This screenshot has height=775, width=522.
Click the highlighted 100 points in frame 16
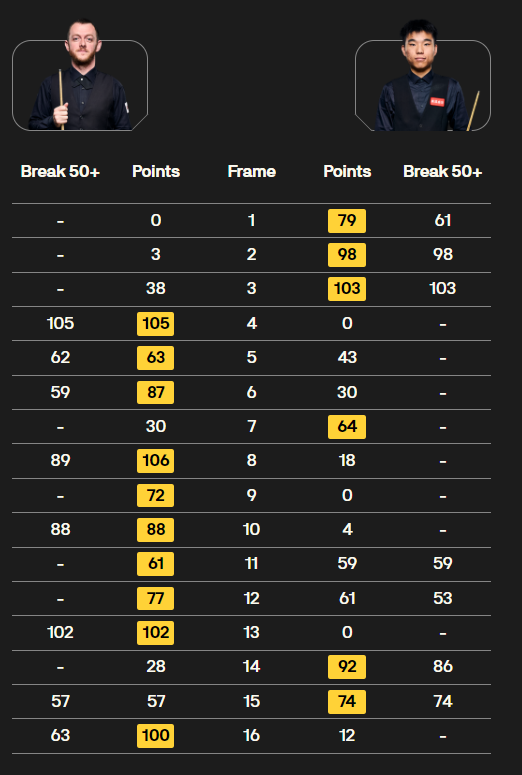156,735
